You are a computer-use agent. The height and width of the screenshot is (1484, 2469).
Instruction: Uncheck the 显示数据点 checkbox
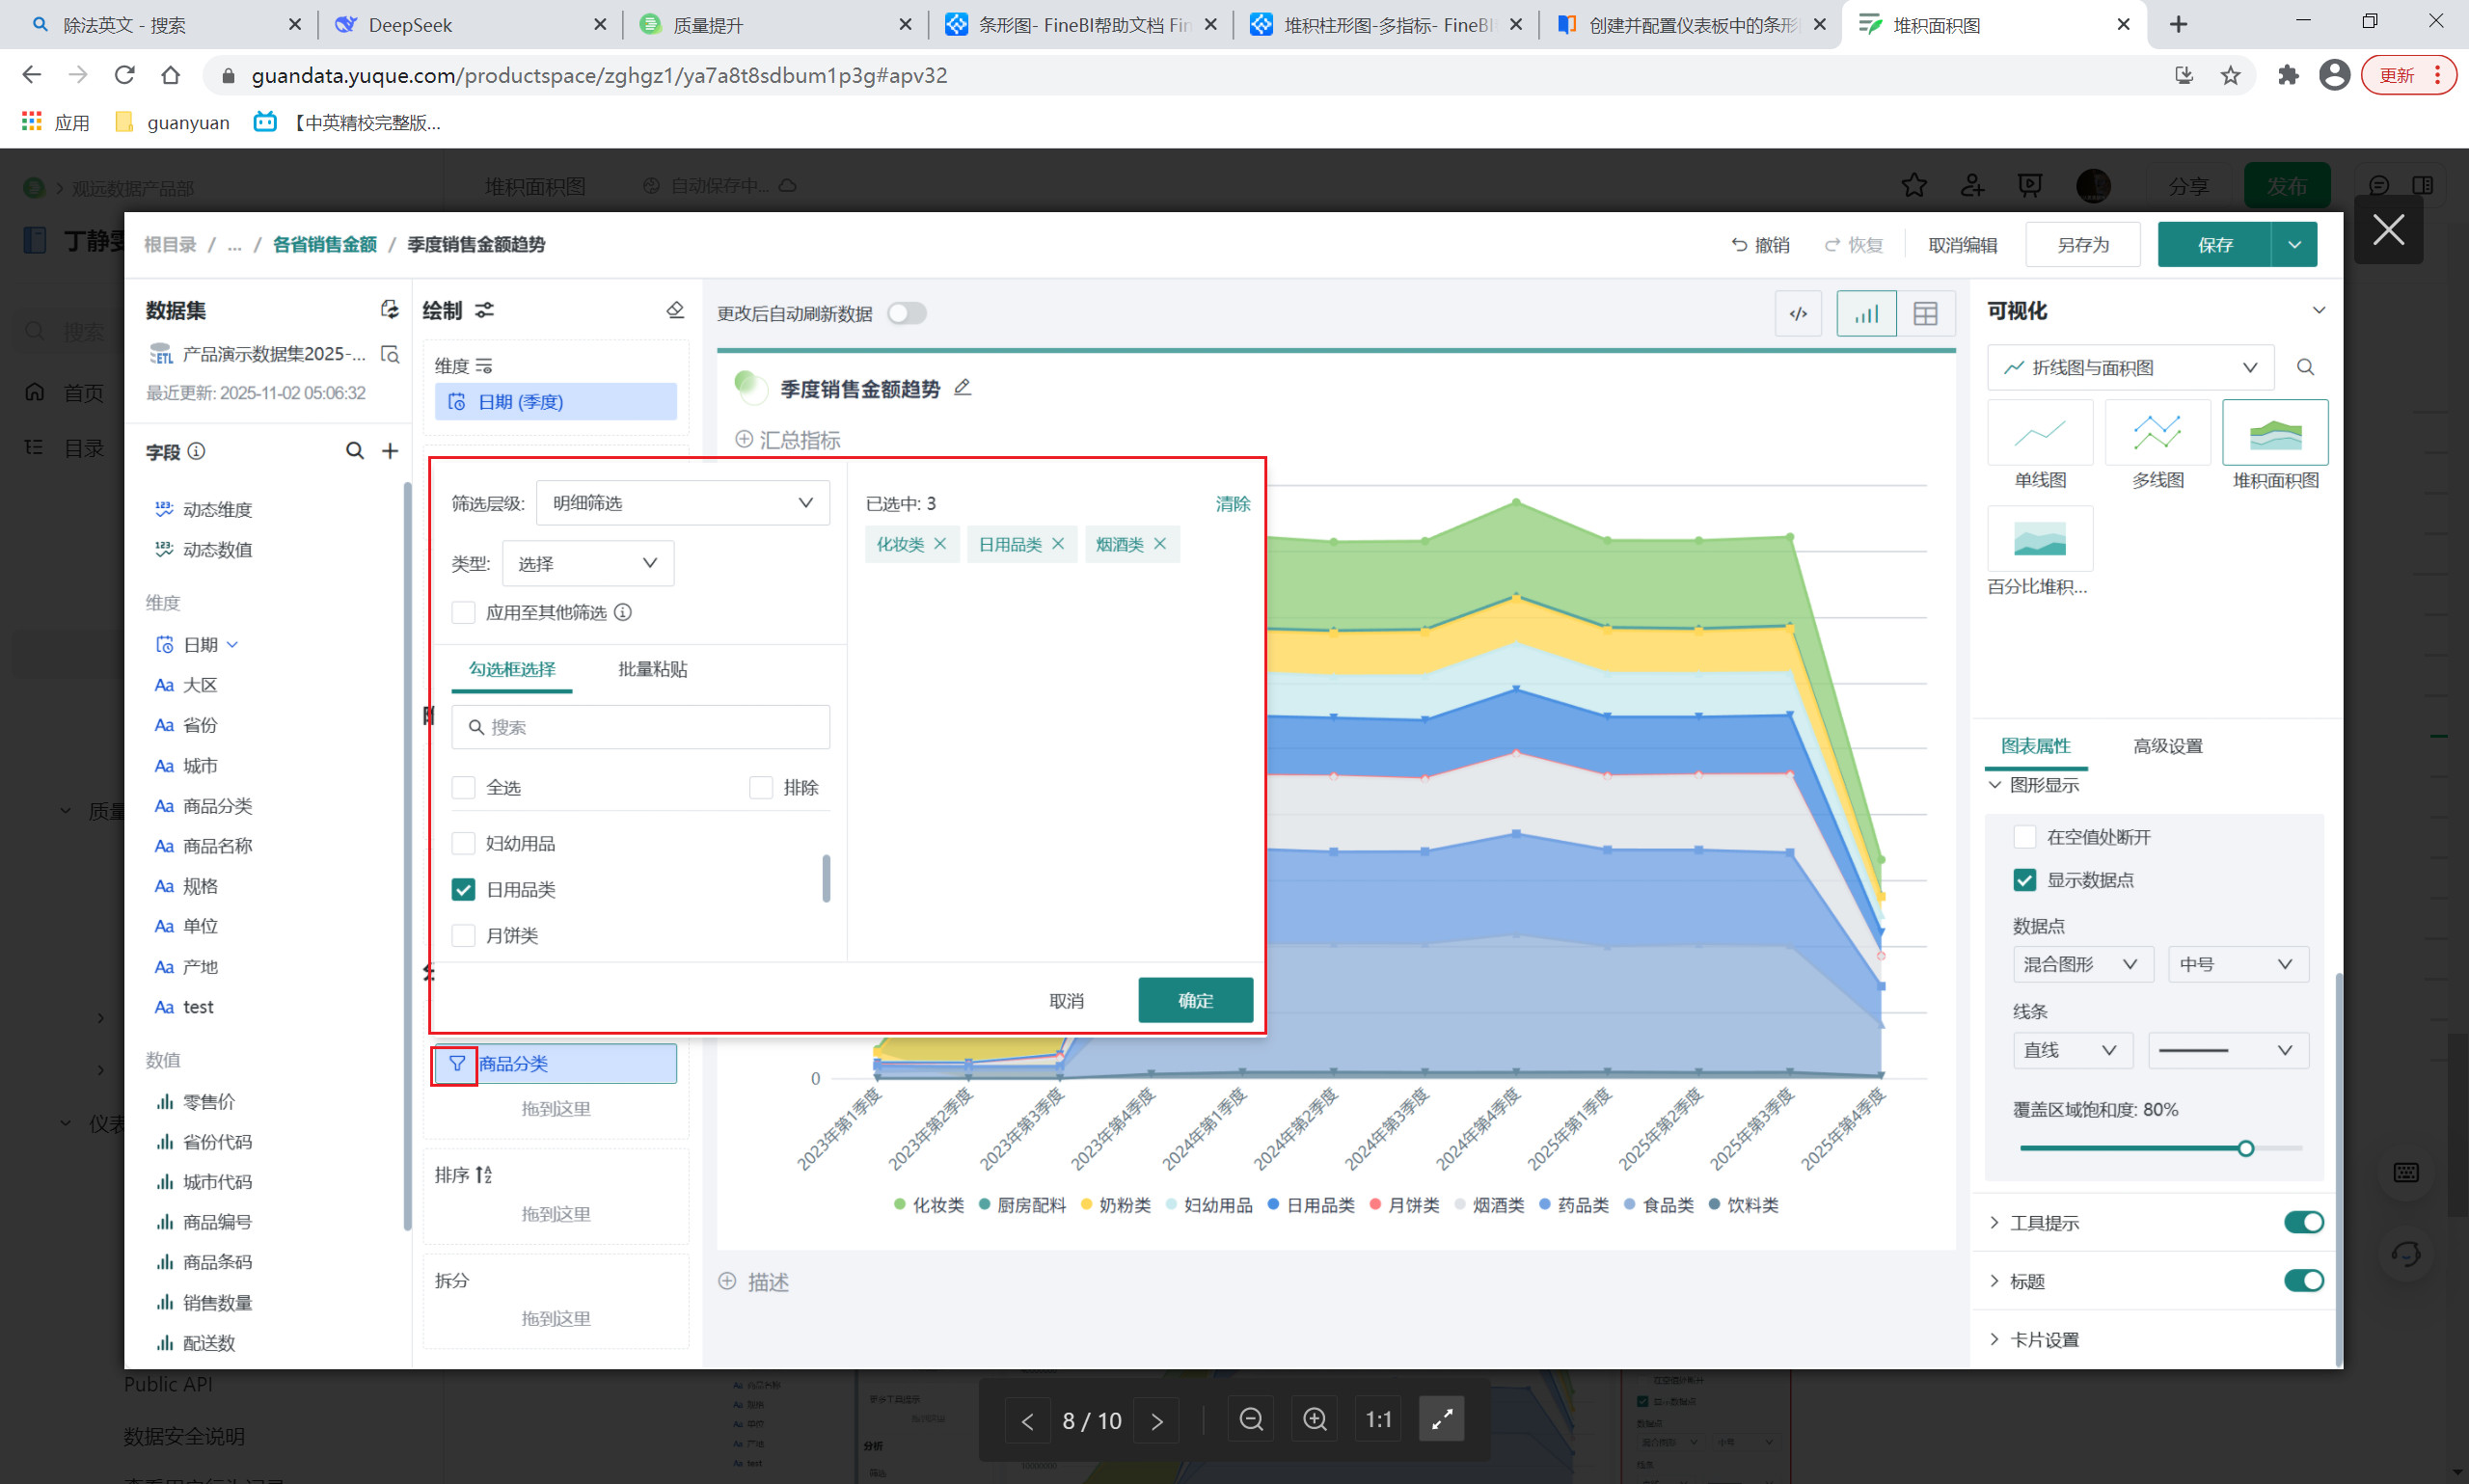(2024, 880)
